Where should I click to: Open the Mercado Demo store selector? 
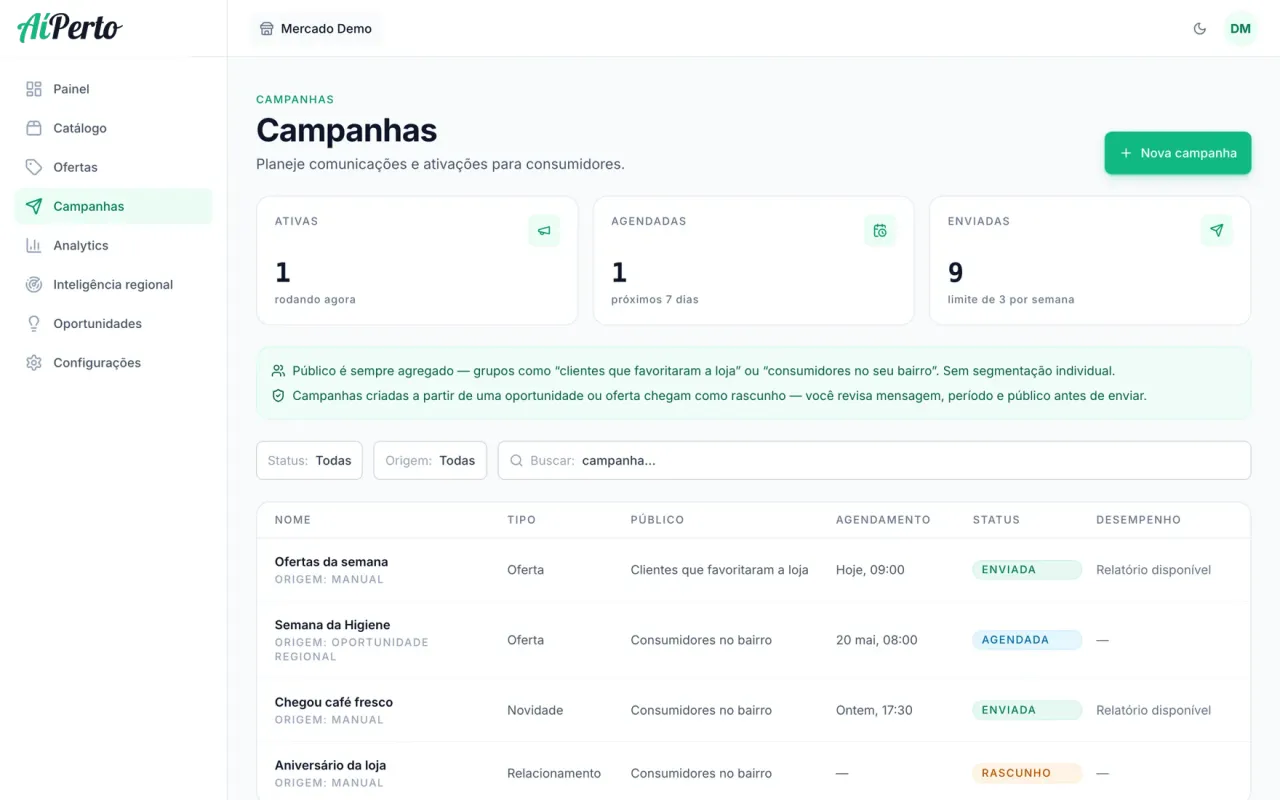315,28
